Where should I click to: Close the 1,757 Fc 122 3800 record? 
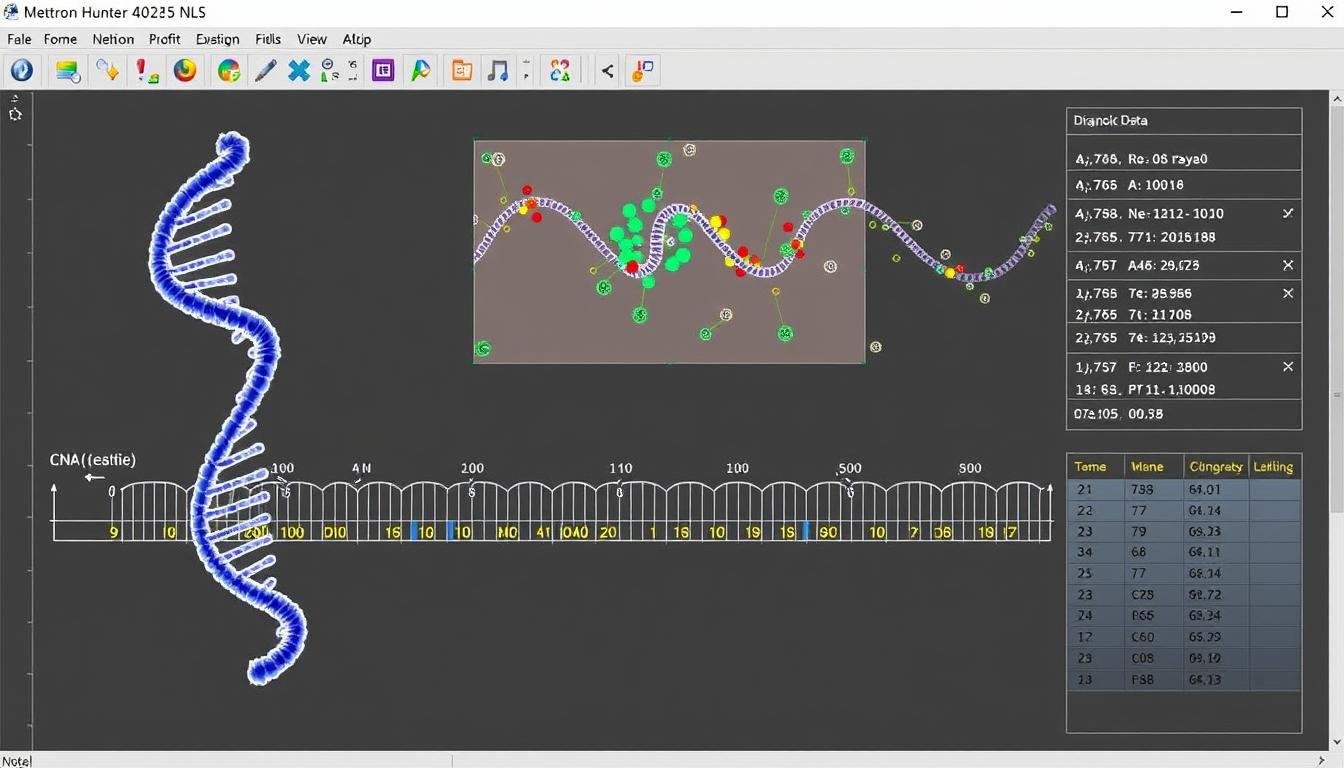[1288, 367]
